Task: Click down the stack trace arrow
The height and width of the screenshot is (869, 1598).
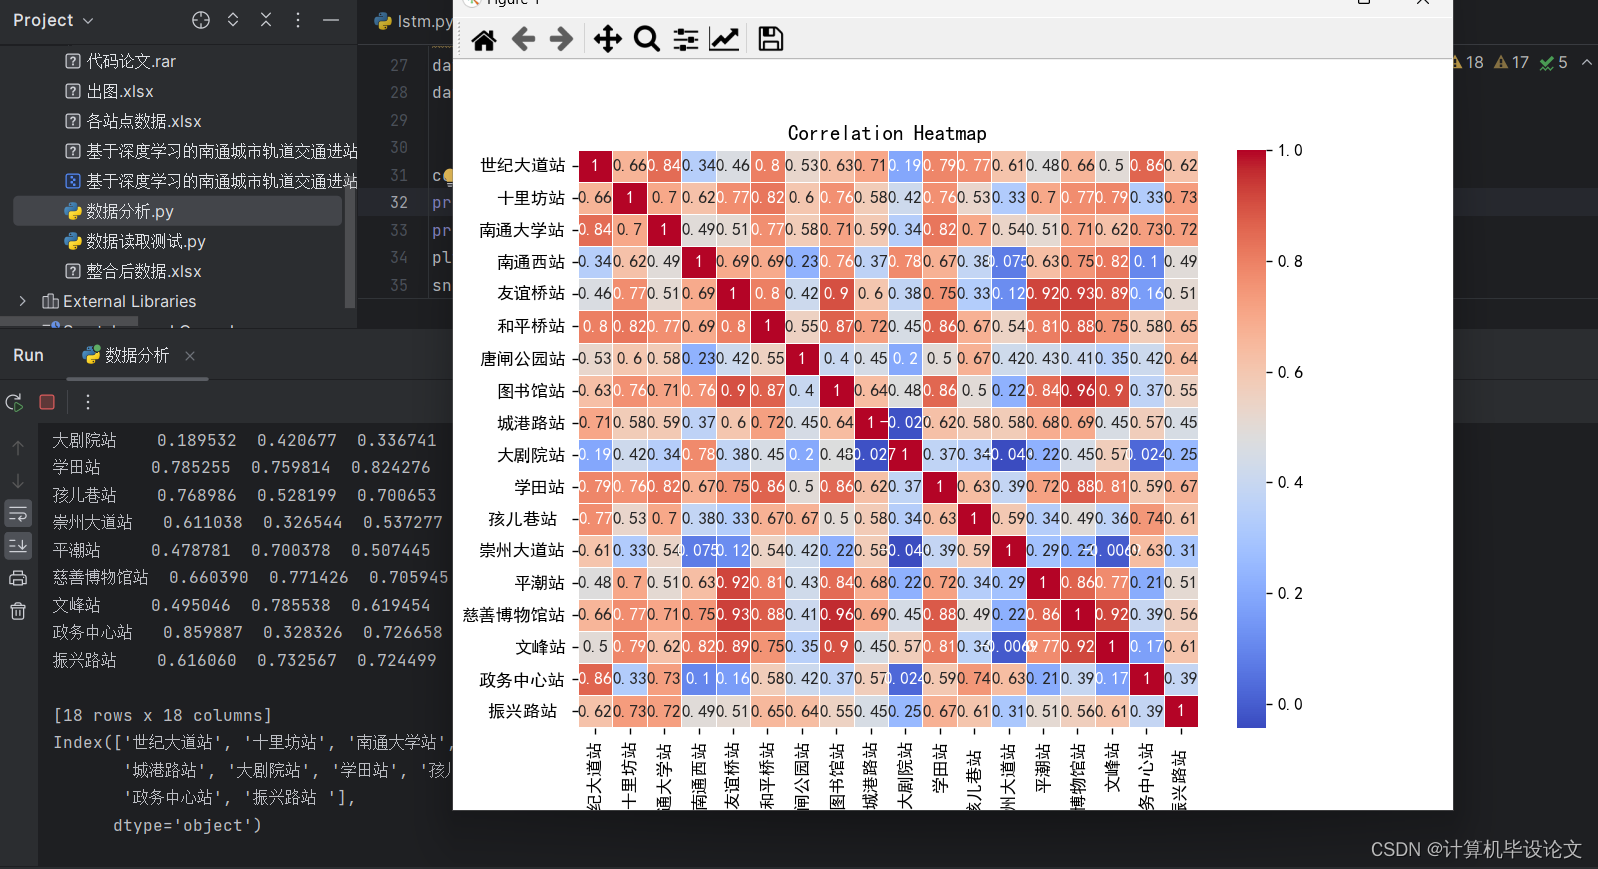Action: [18, 481]
